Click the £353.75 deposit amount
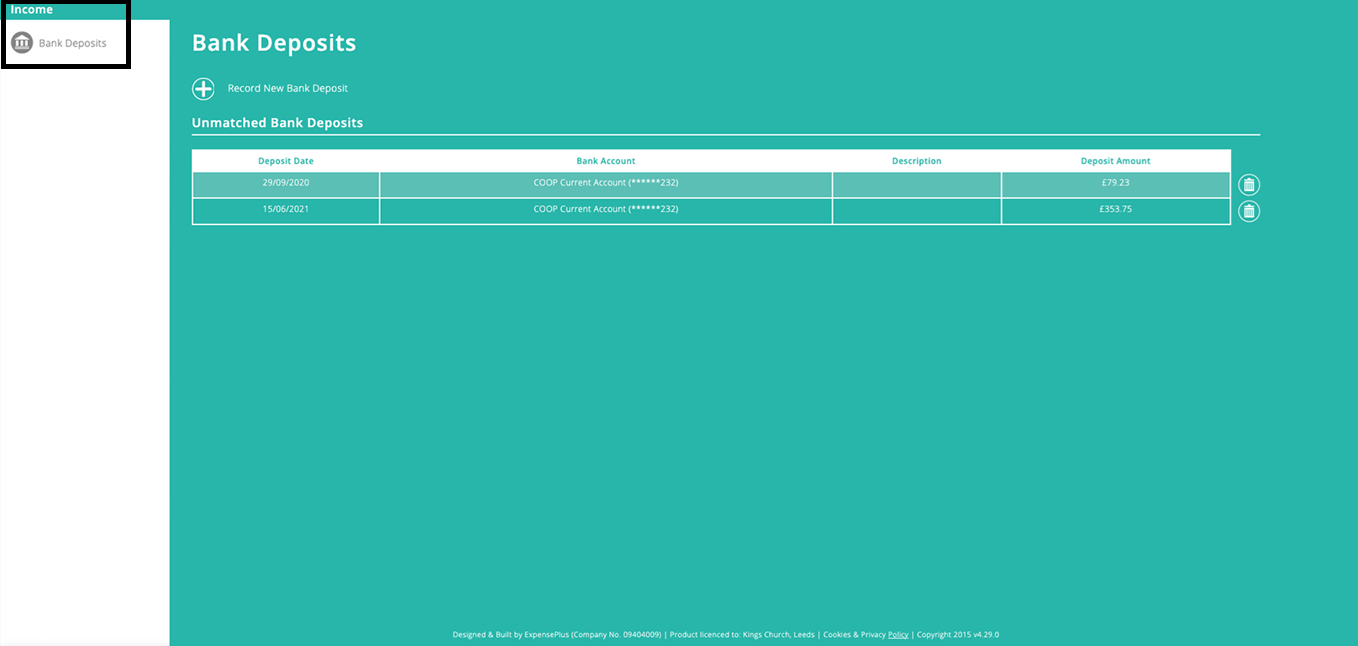Image resolution: width=1358 pixels, height=646 pixels. coord(1116,210)
